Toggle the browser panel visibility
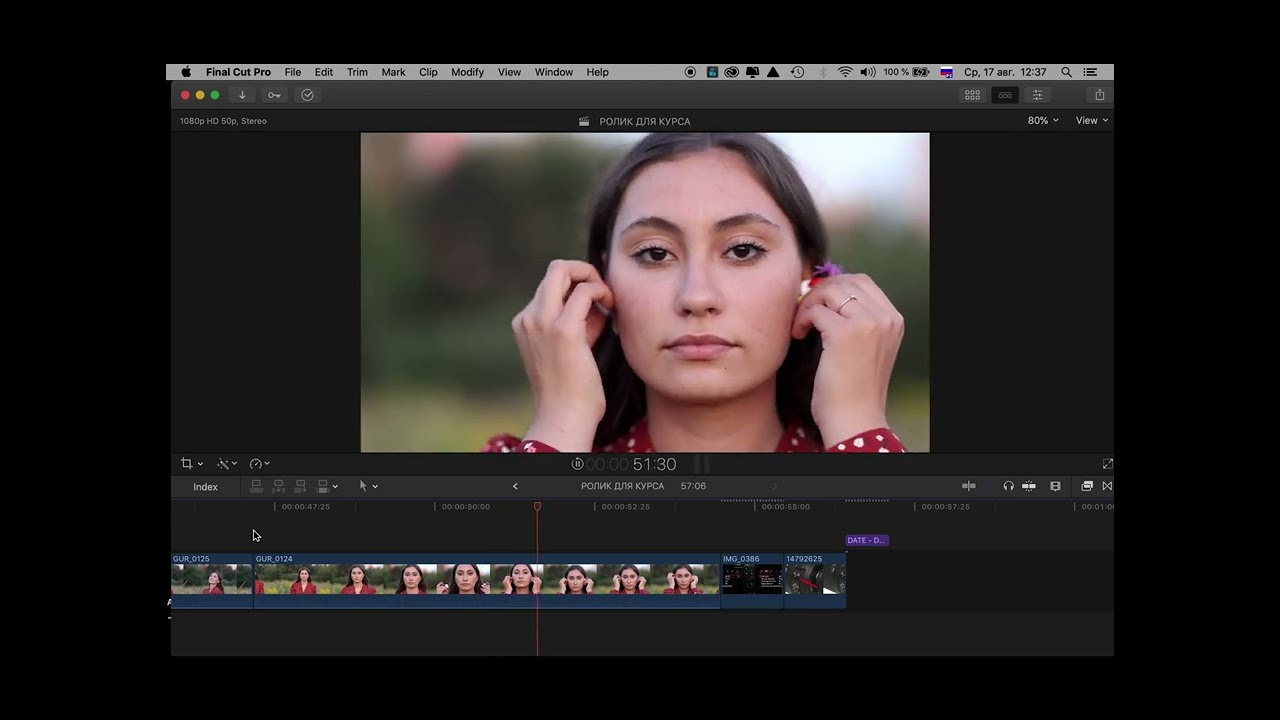The width and height of the screenshot is (1280, 720). [x=972, y=95]
